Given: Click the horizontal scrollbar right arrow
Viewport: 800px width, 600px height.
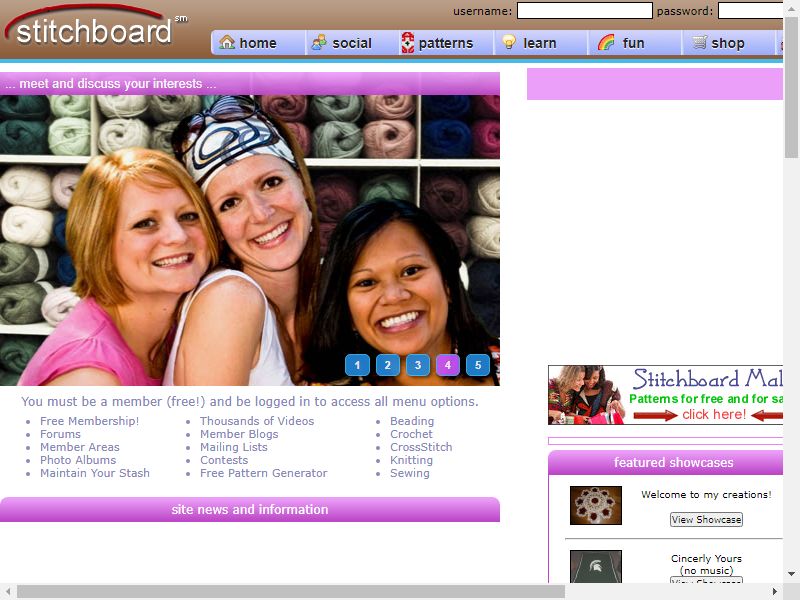Looking at the screenshot, I should (775, 592).
